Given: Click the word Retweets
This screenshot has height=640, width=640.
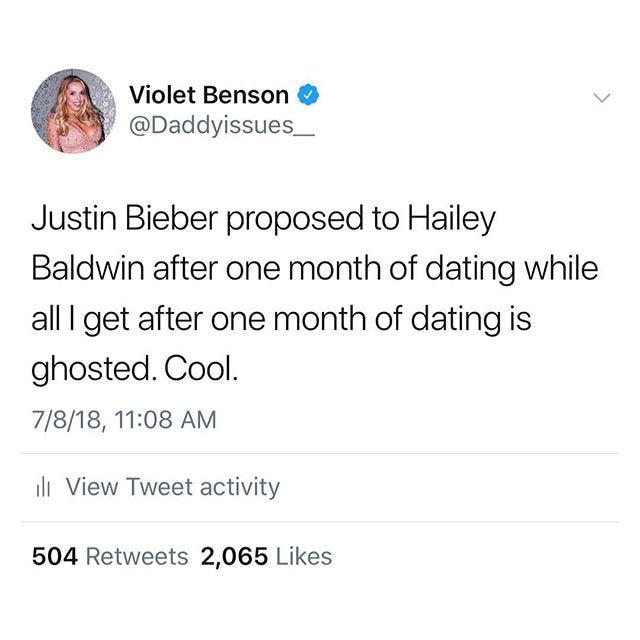Looking at the screenshot, I should pos(138,557).
